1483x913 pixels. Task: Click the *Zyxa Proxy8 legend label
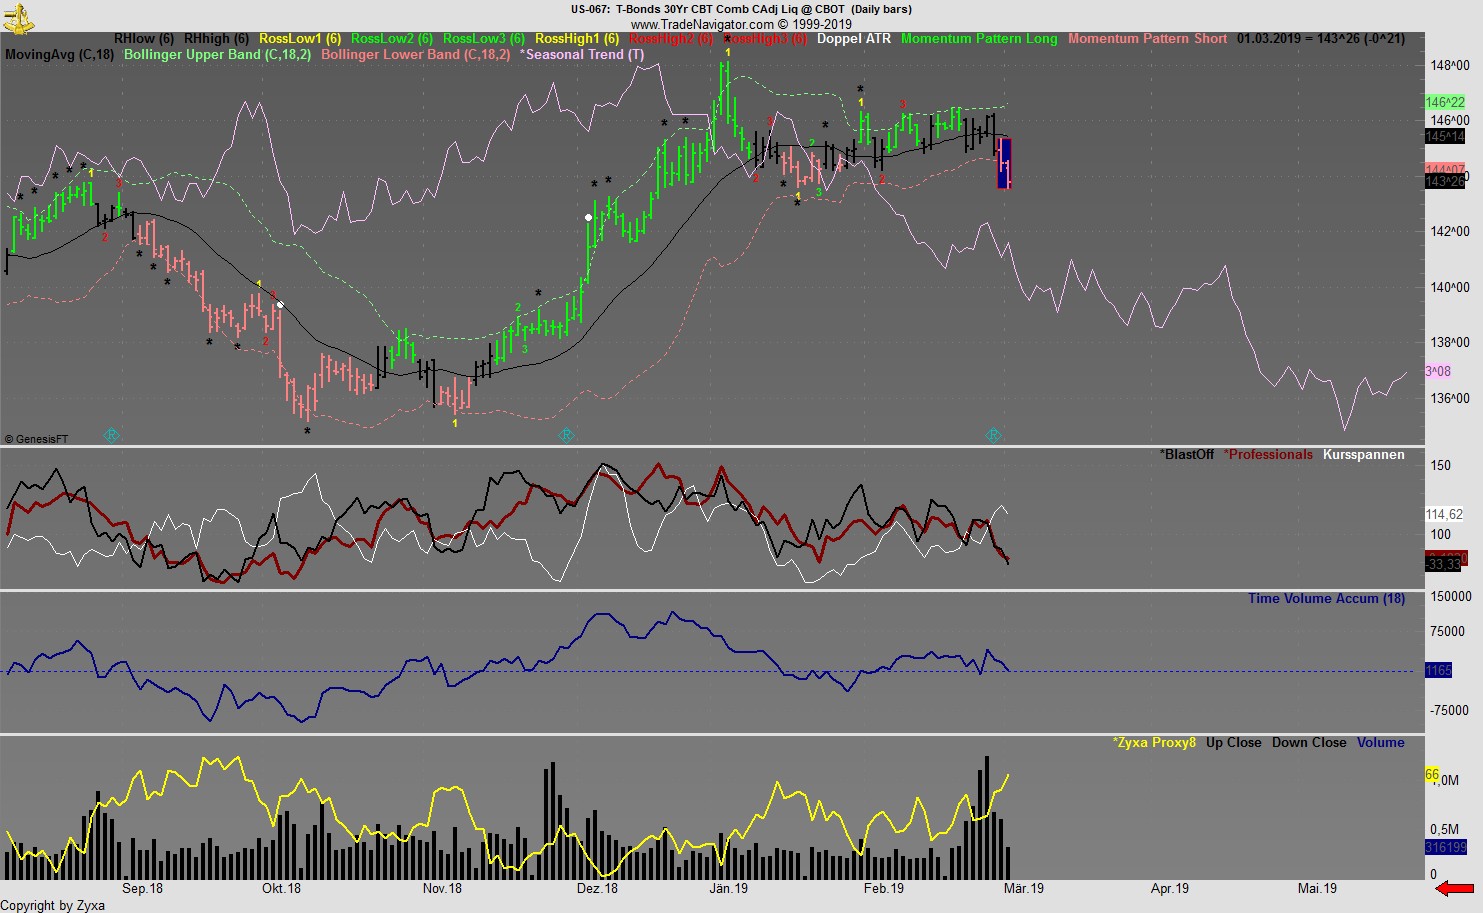tap(1154, 743)
